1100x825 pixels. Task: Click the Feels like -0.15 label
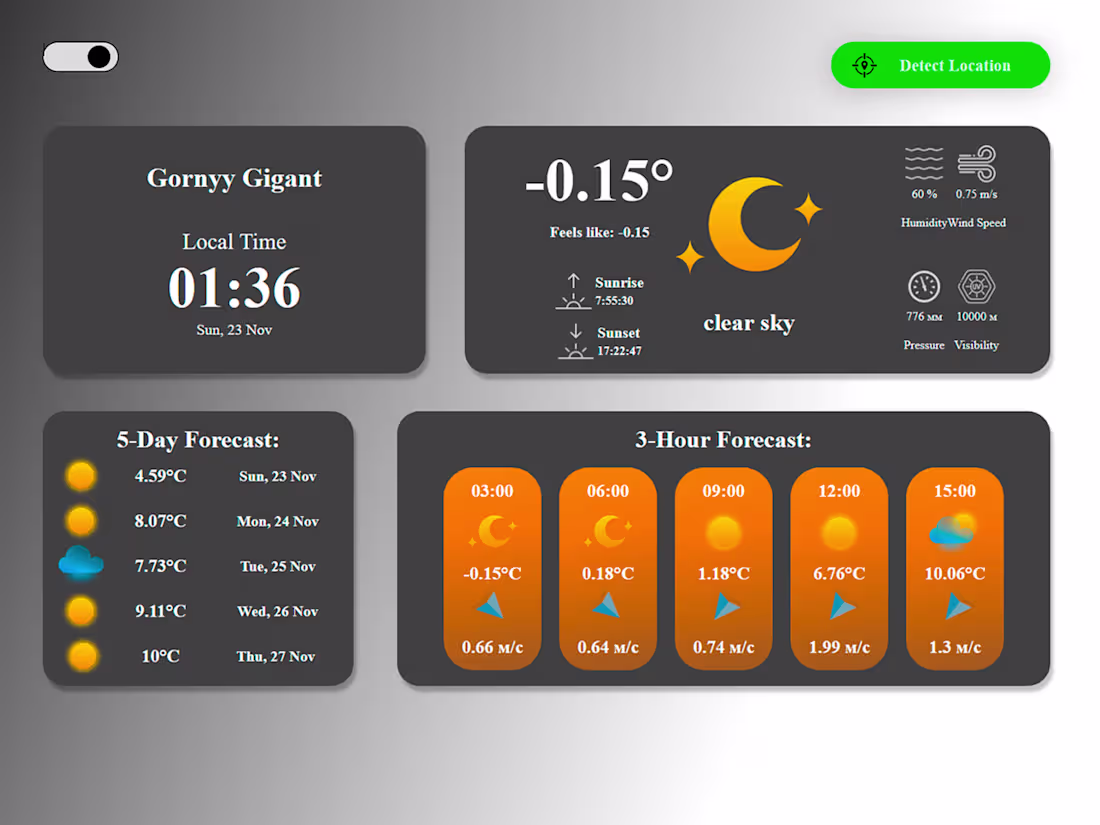coord(600,232)
